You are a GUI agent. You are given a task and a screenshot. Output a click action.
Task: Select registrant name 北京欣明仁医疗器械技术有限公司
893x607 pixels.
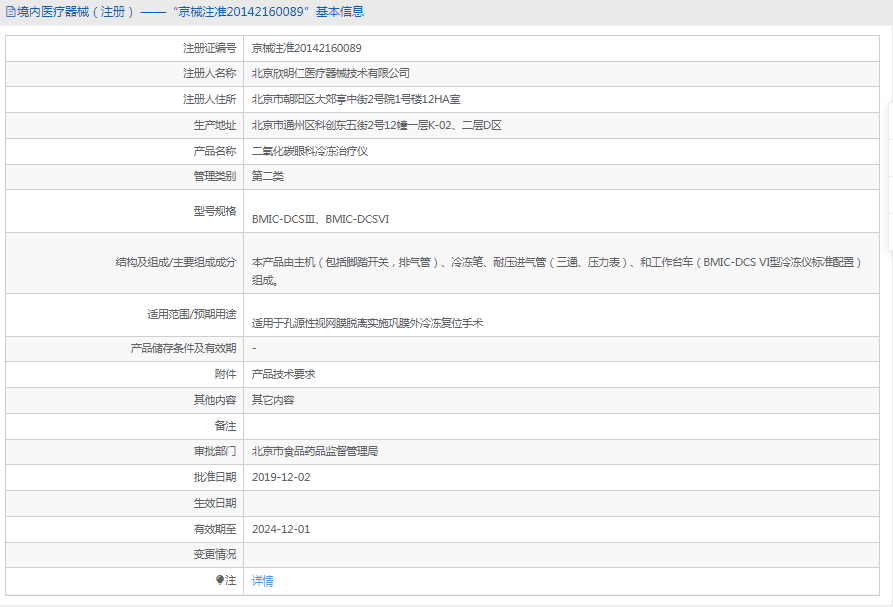[x=330, y=74]
